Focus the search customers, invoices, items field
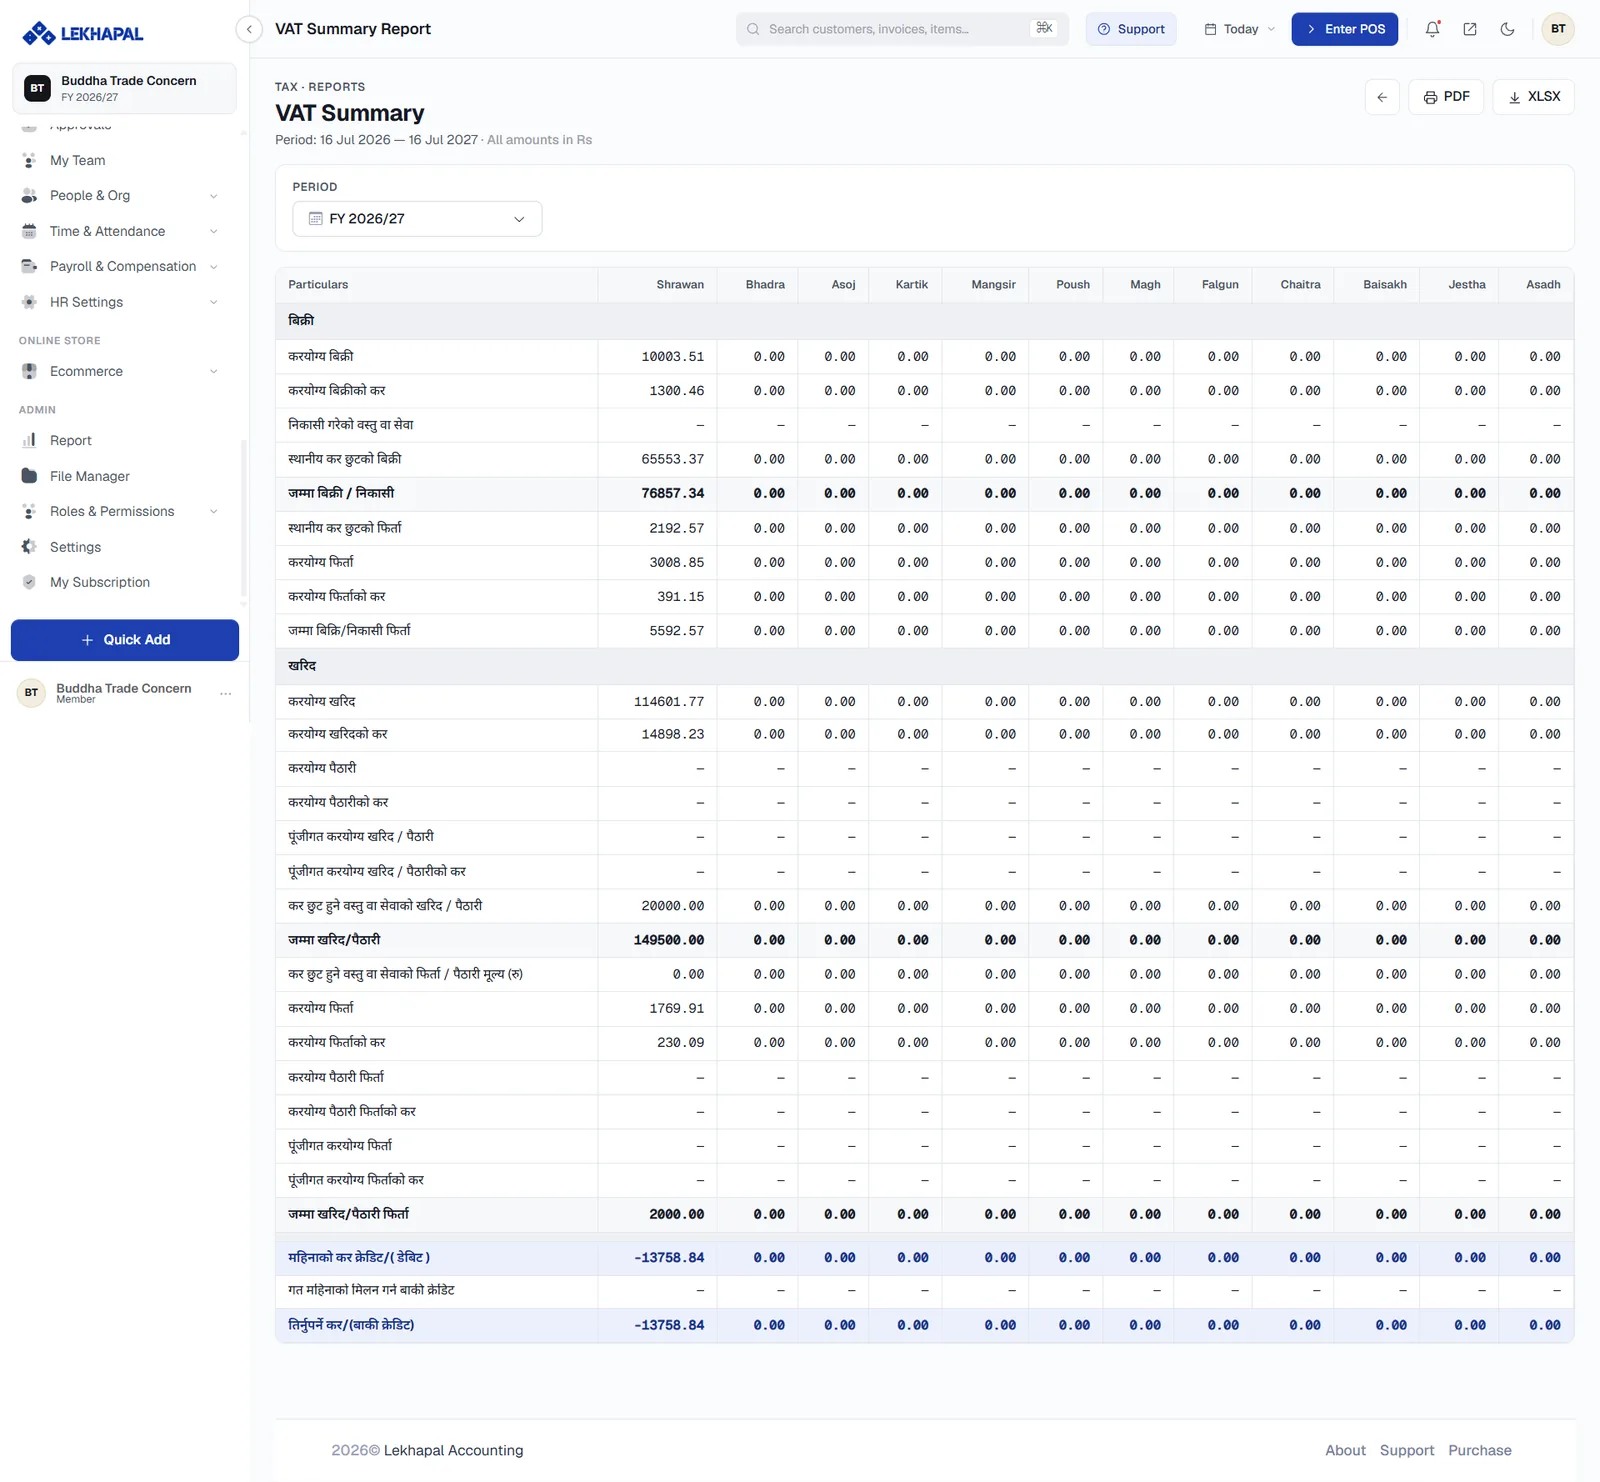Viewport: 1600px width, 1482px height. (902, 29)
